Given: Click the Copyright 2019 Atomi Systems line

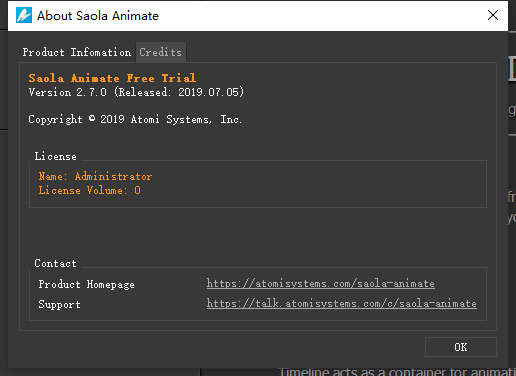Looking at the screenshot, I should click(135, 119).
